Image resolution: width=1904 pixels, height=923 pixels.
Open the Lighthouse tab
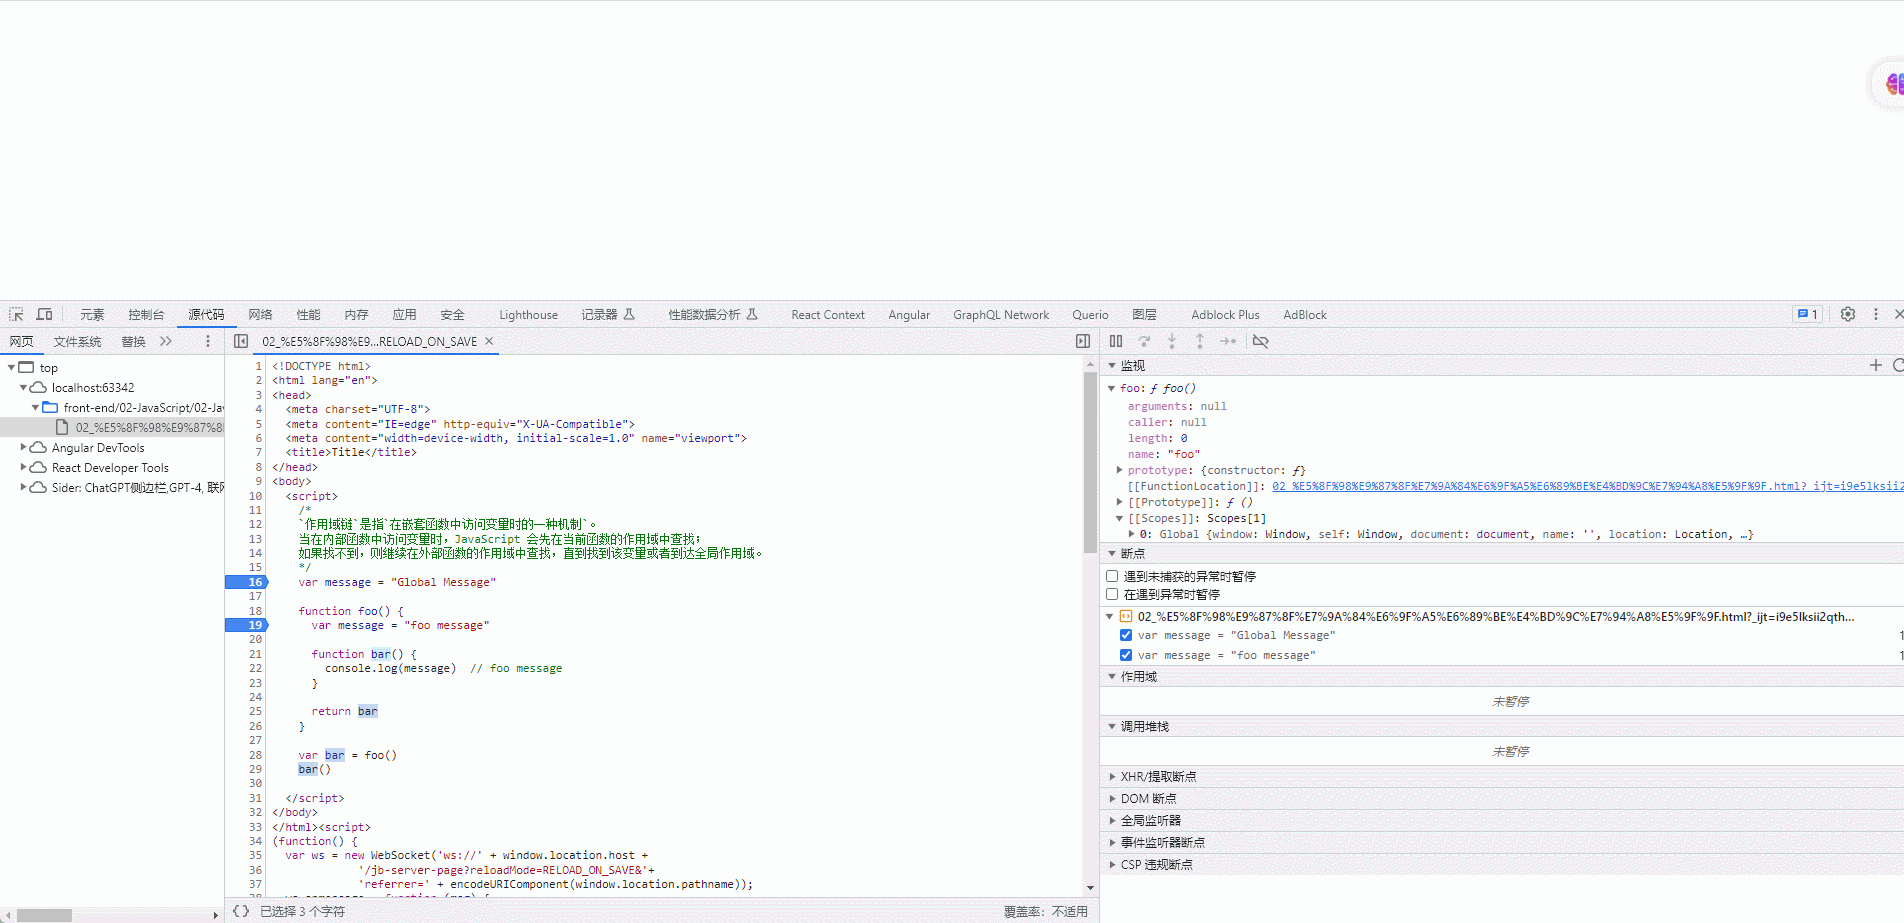[528, 314]
